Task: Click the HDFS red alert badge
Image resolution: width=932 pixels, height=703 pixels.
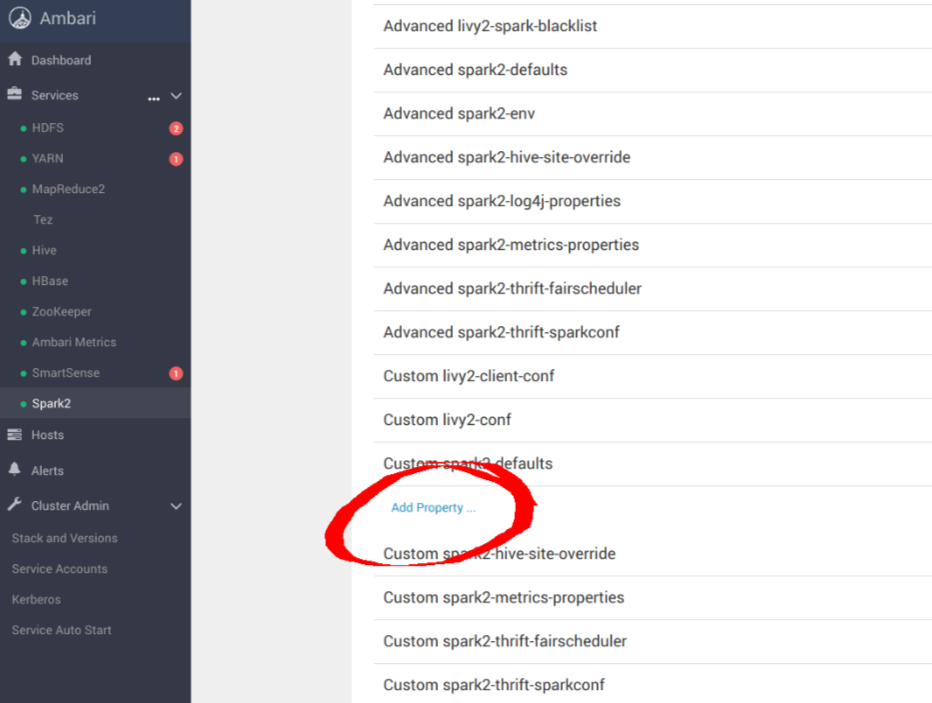Action: [x=176, y=128]
